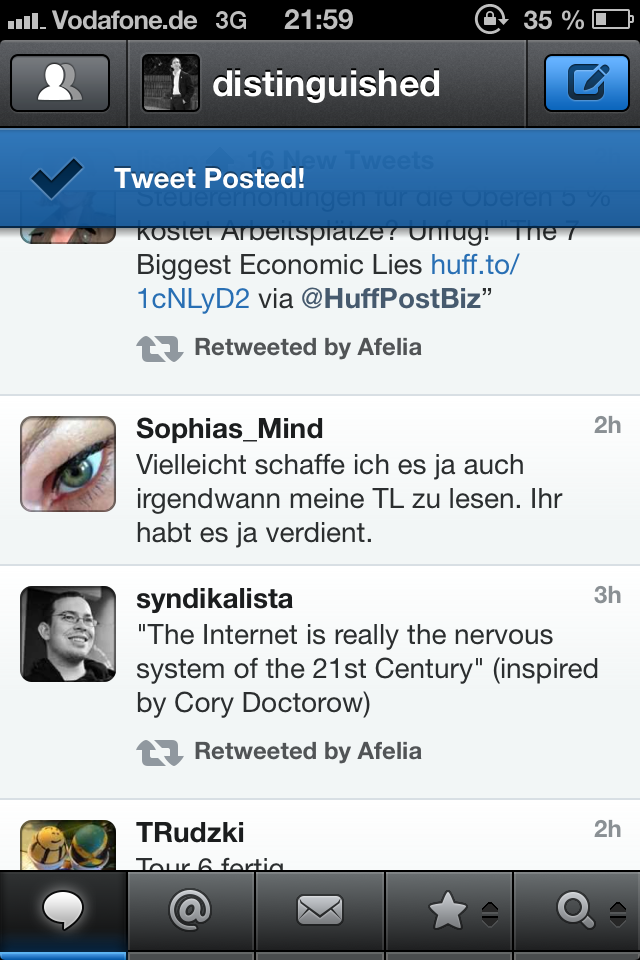Tap the retweet icon under Doctorow quote
640x960 pixels.
click(x=159, y=751)
